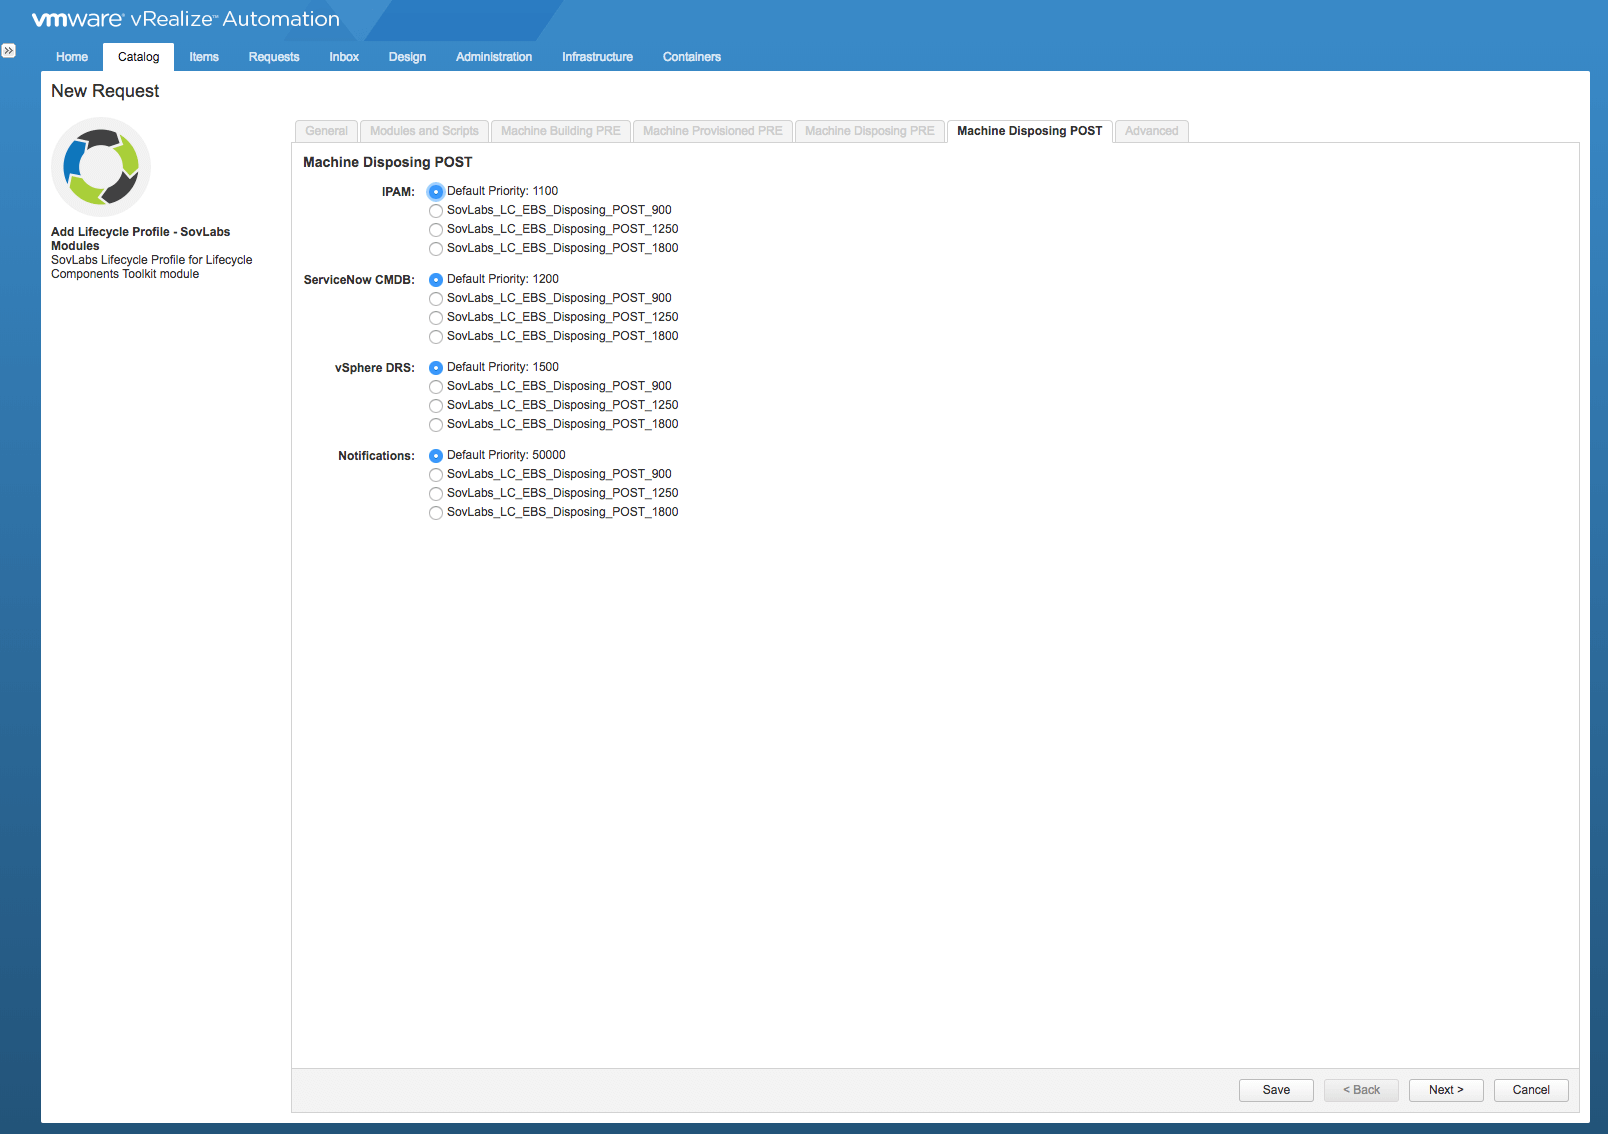Click the sidebar expand arrow icon

click(9, 50)
